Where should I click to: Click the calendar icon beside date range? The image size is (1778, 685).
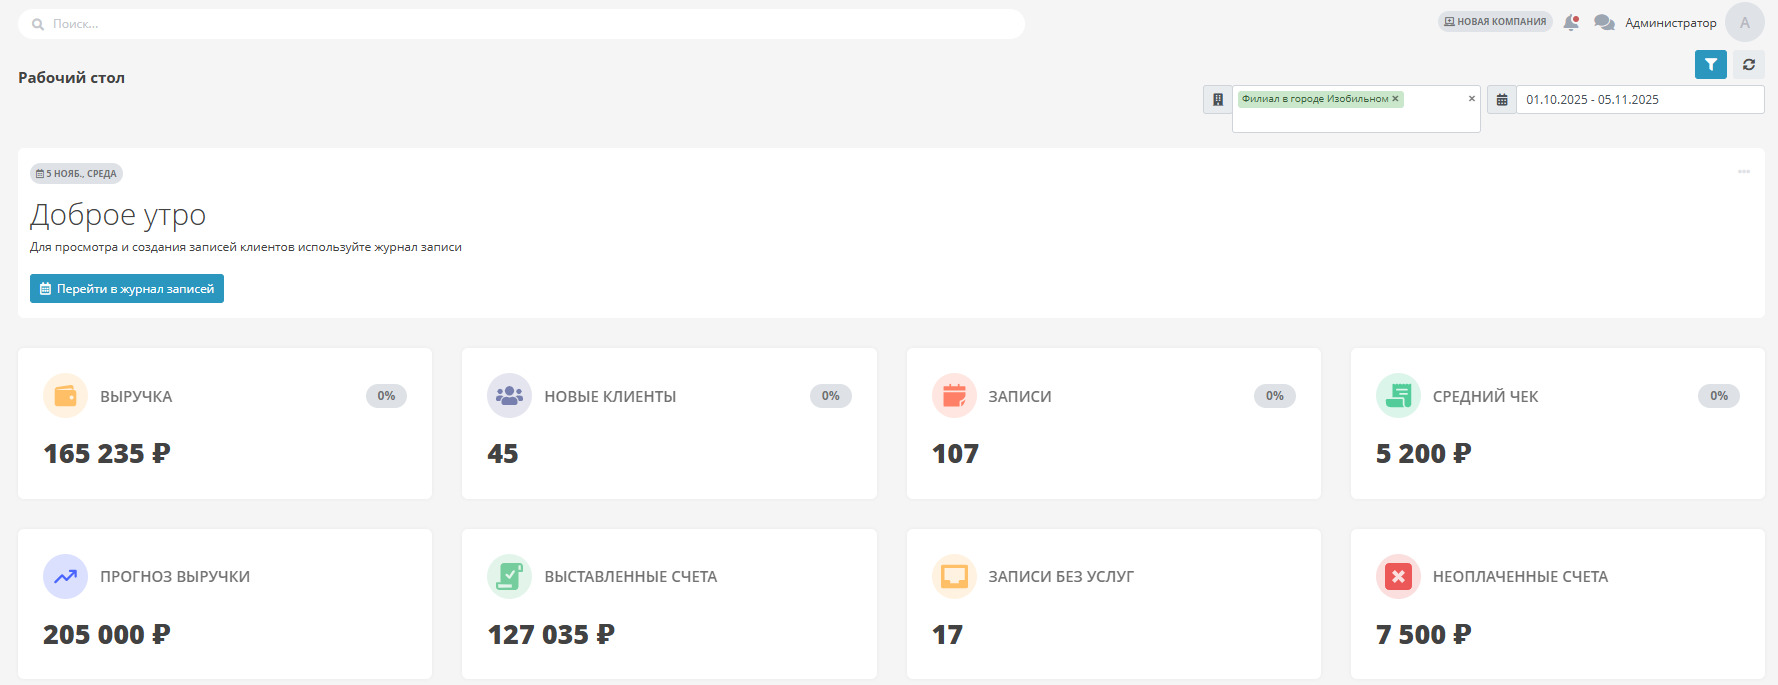click(x=1501, y=100)
